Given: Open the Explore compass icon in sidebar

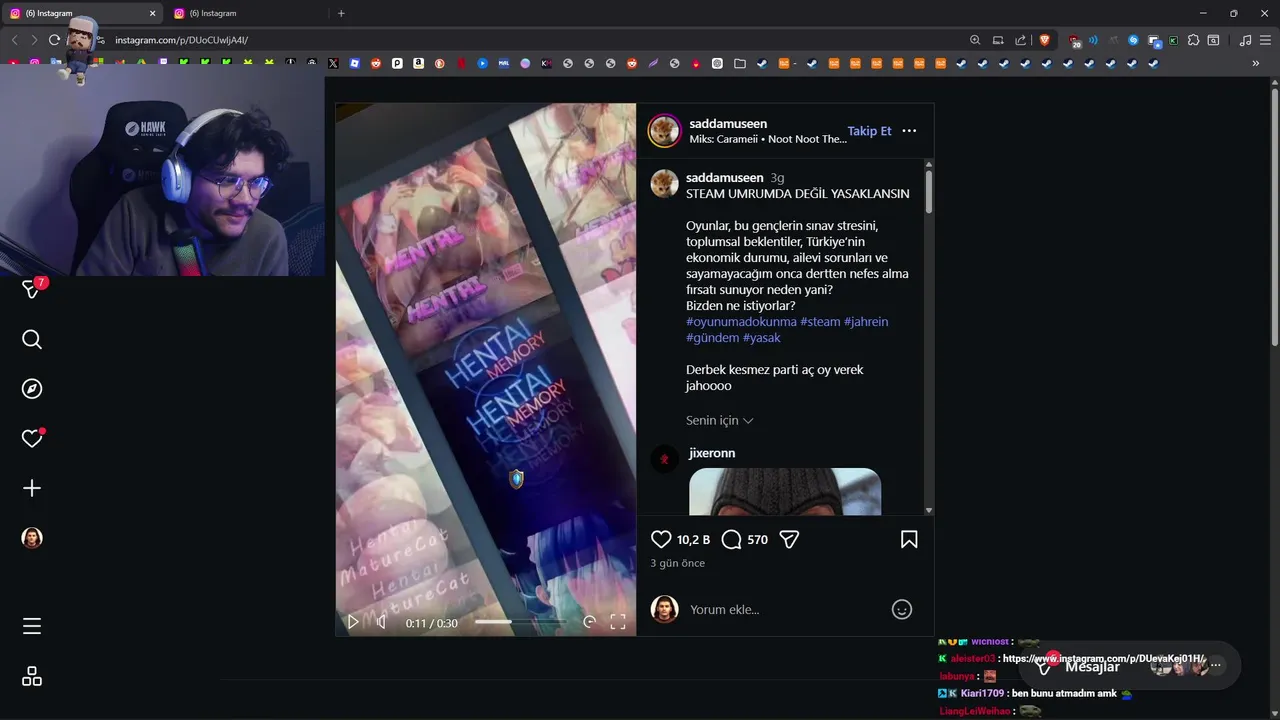Looking at the screenshot, I should 32,389.
